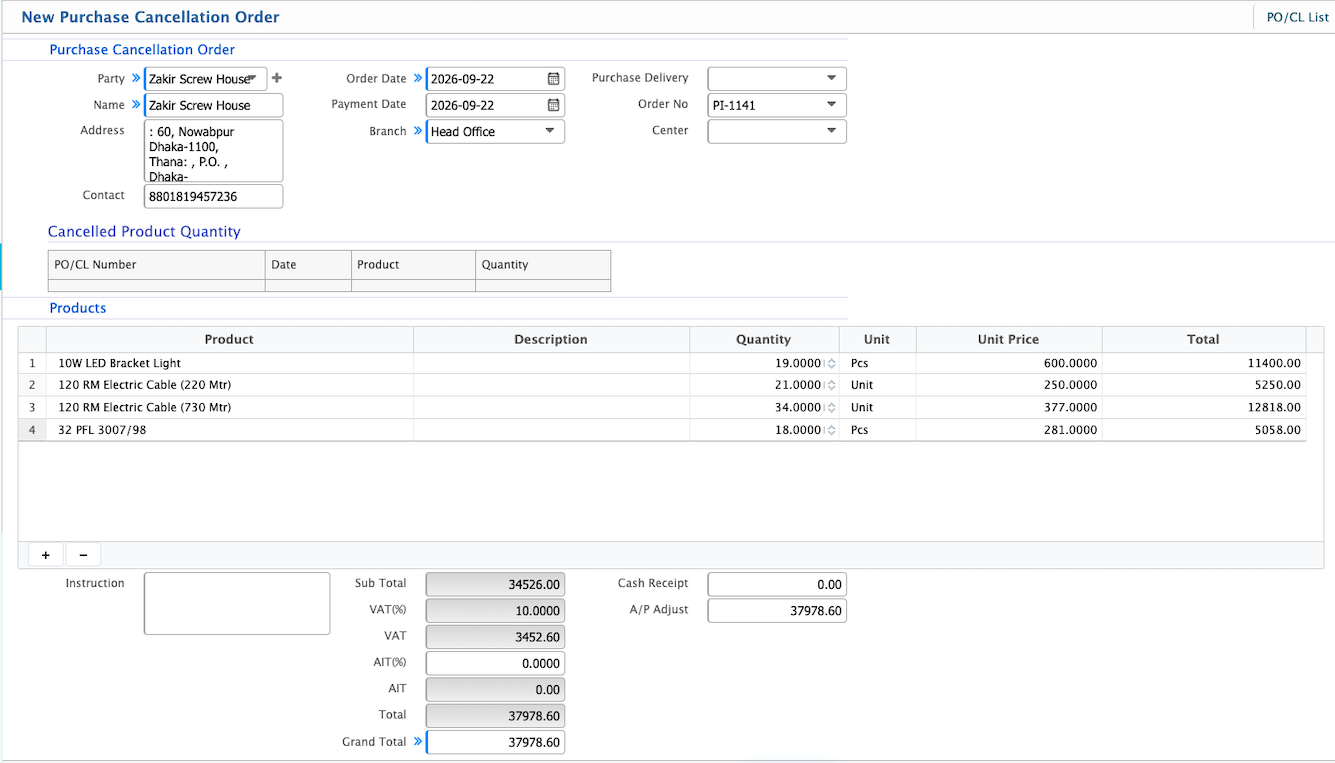The width and height of the screenshot is (1335, 763).
Task: Focus the Grand Total field
Action: (495, 742)
